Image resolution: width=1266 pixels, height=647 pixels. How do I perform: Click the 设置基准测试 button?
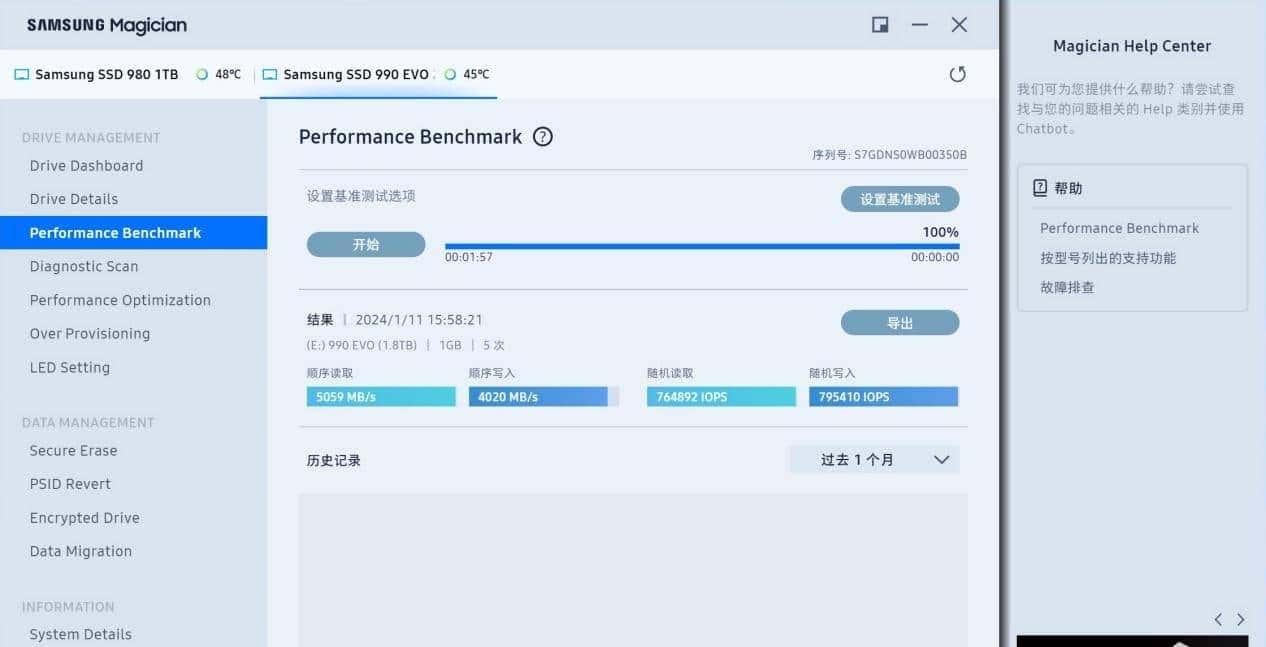tap(899, 199)
